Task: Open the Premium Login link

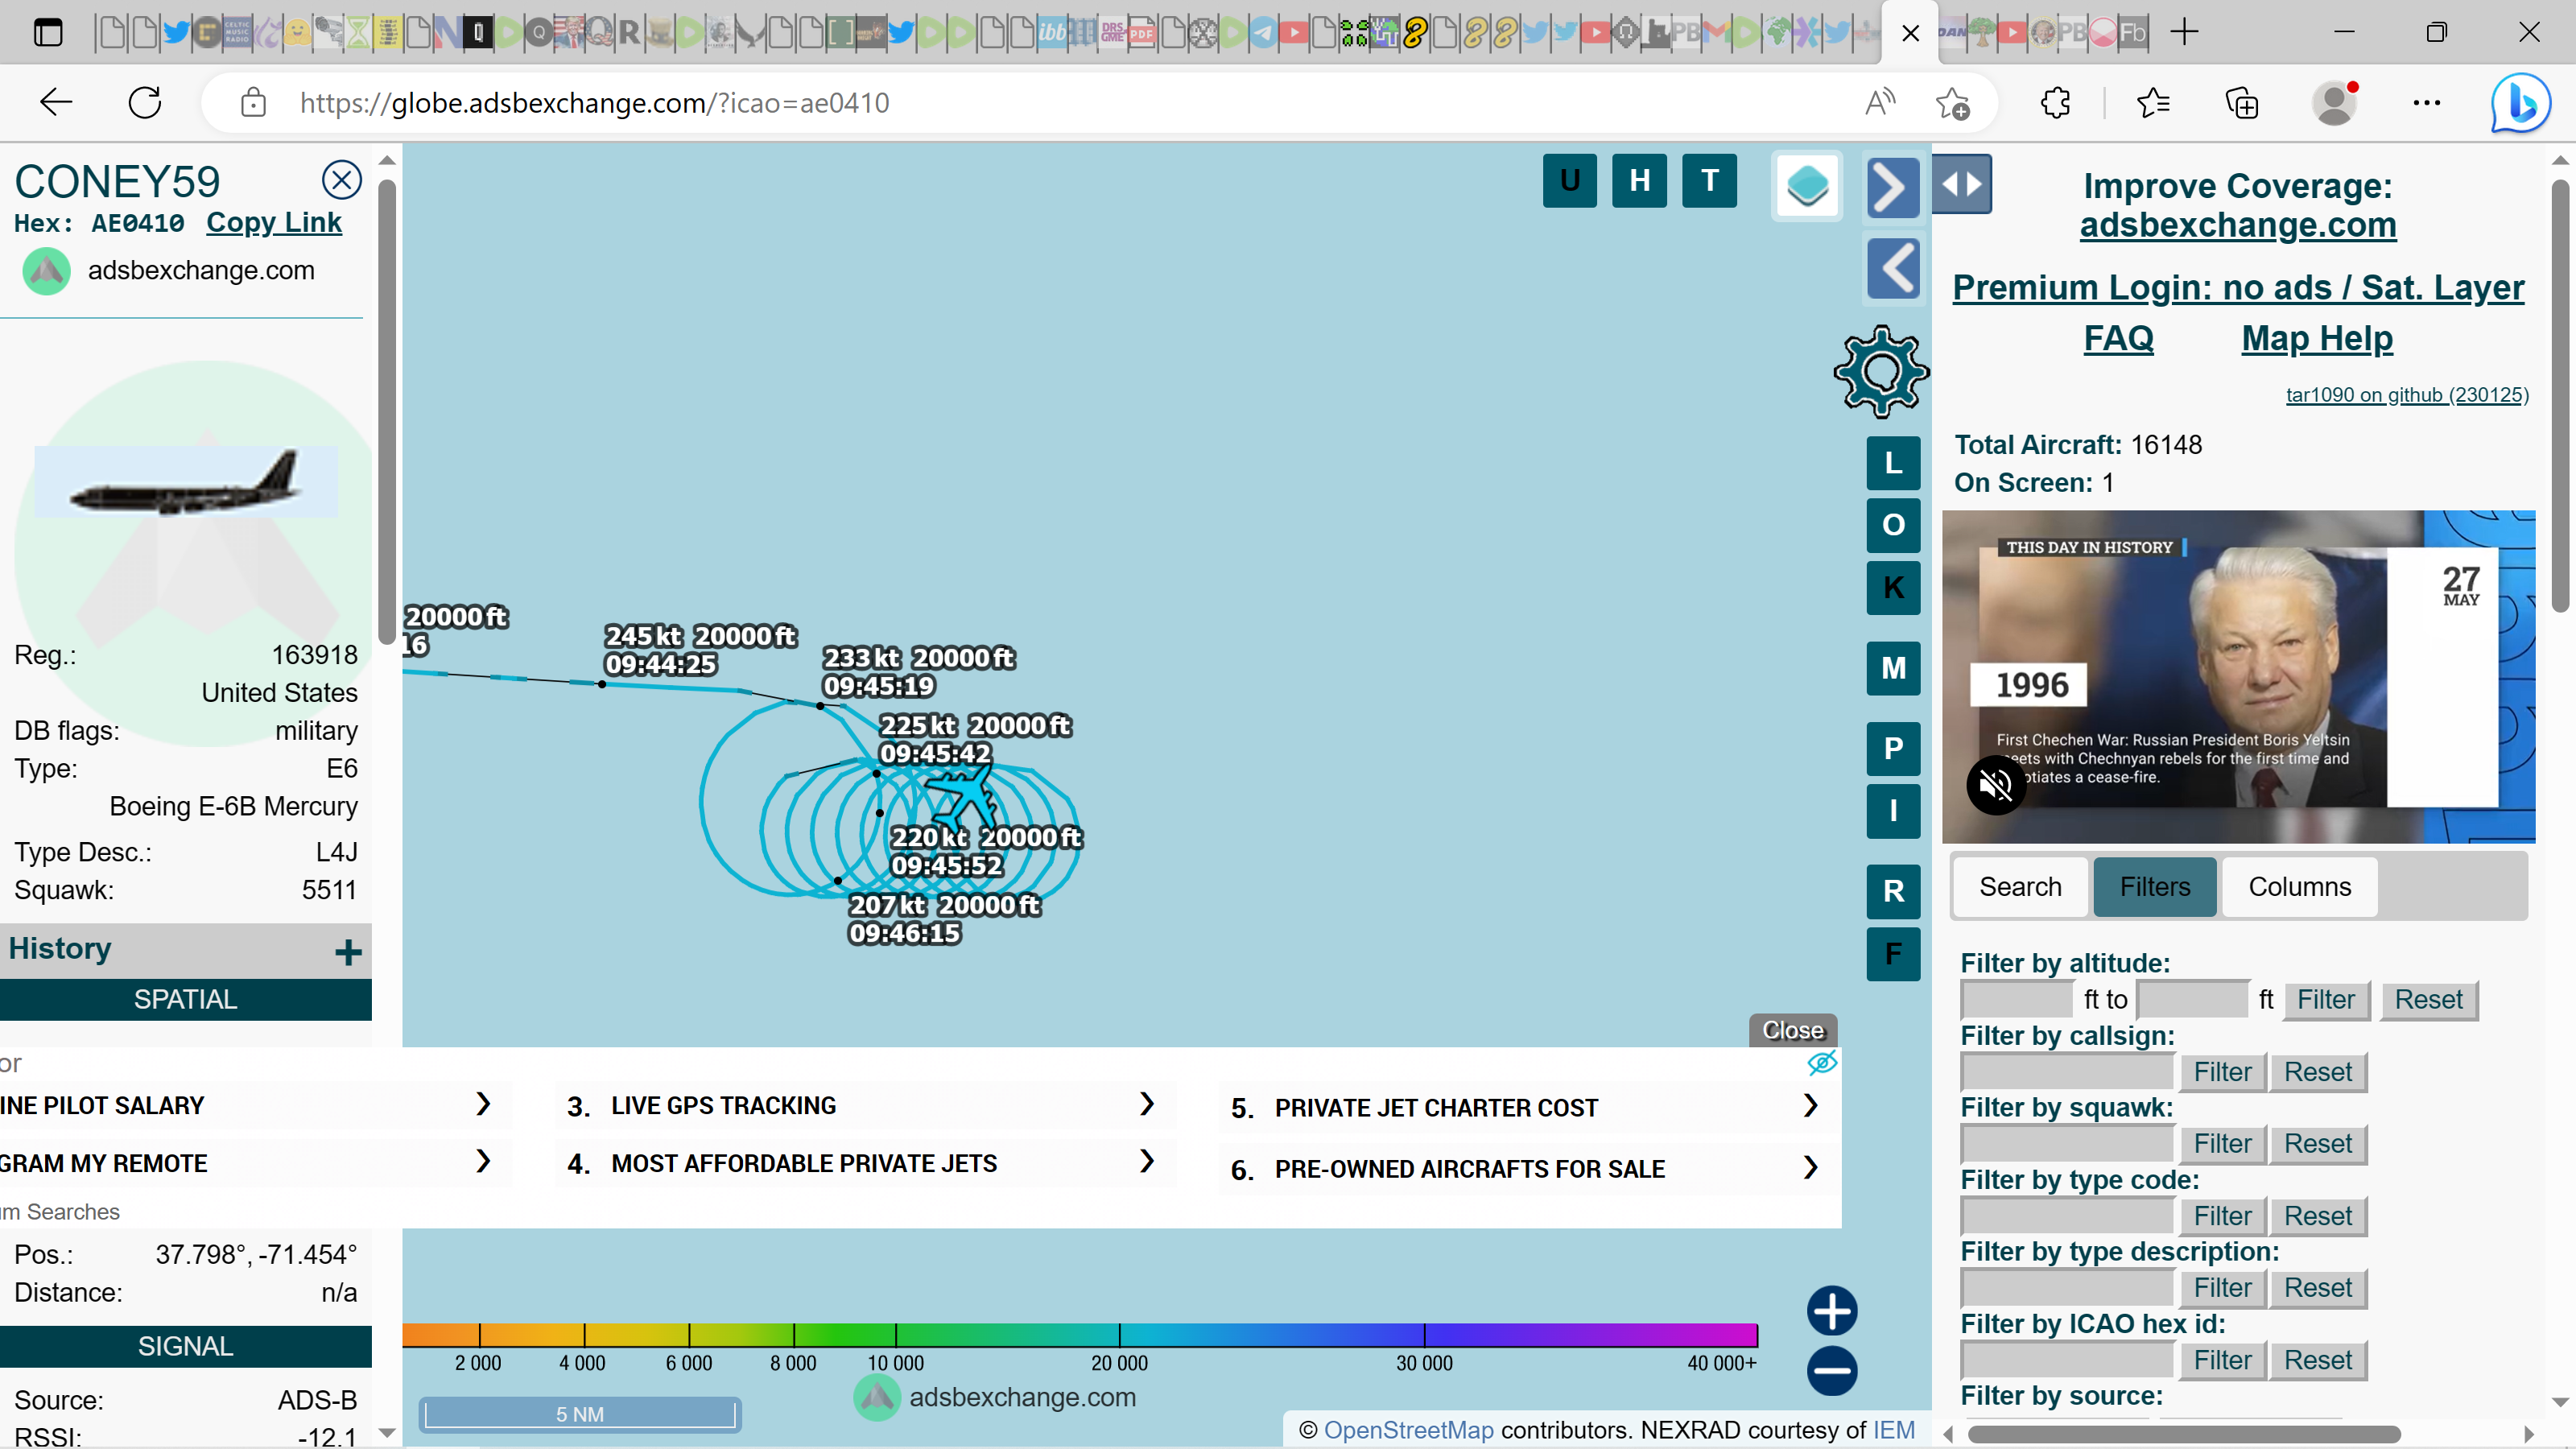Action: pyautogui.click(x=2238, y=288)
